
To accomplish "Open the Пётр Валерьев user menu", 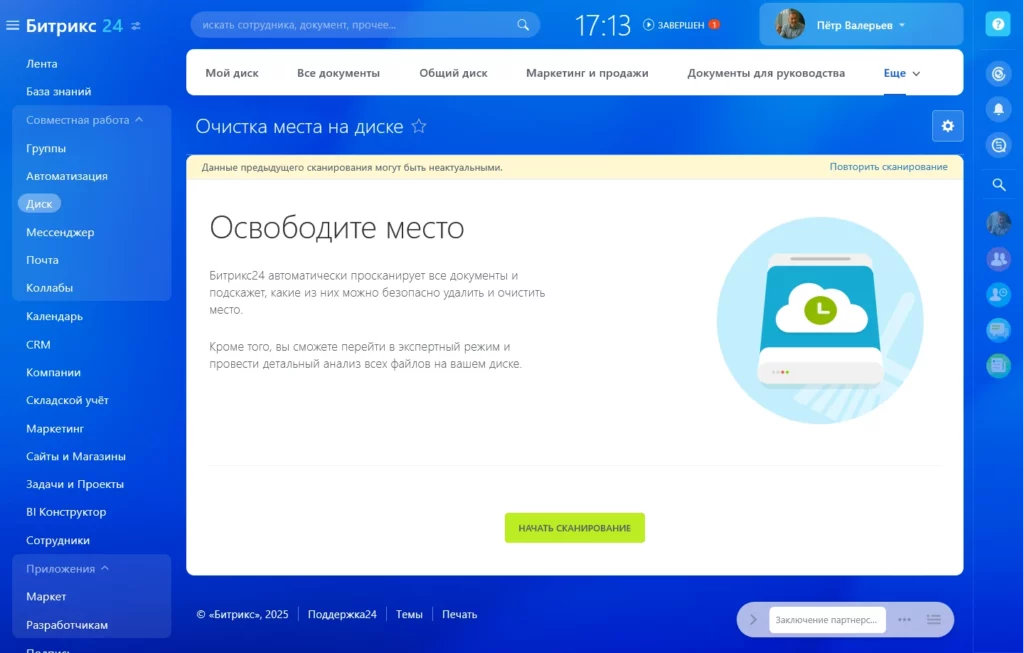I will (x=855, y=24).
